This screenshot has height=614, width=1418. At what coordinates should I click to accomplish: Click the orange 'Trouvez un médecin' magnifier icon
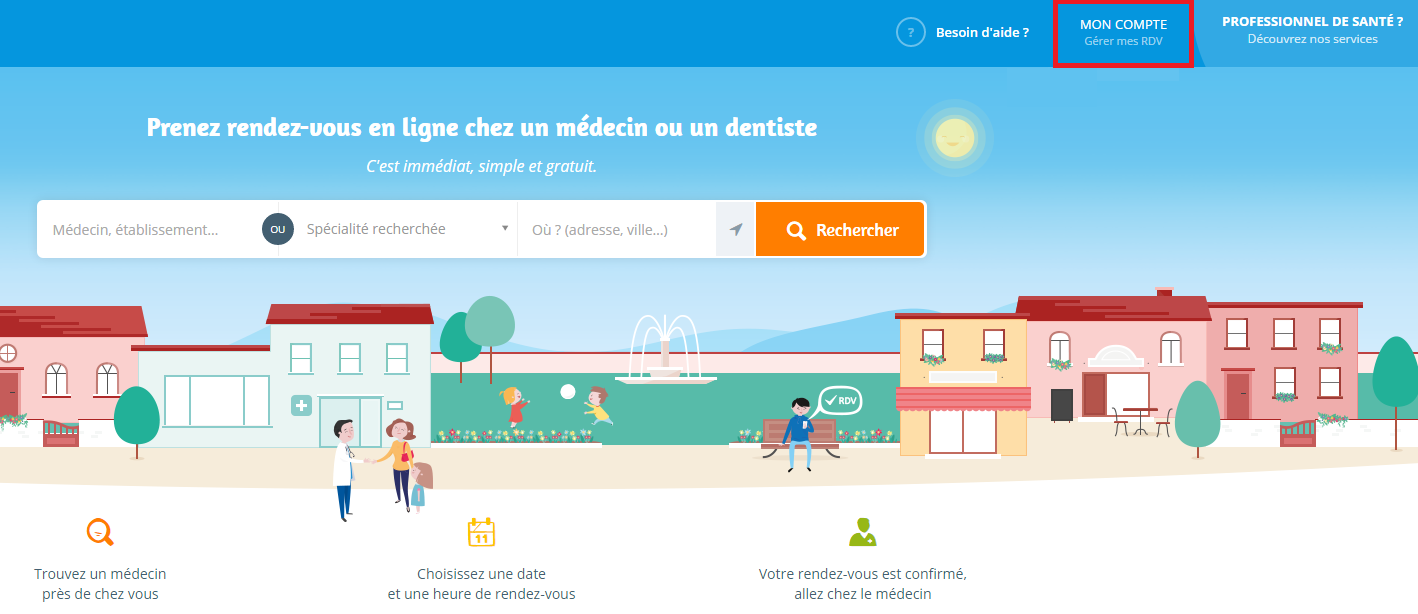pos(100,531)
